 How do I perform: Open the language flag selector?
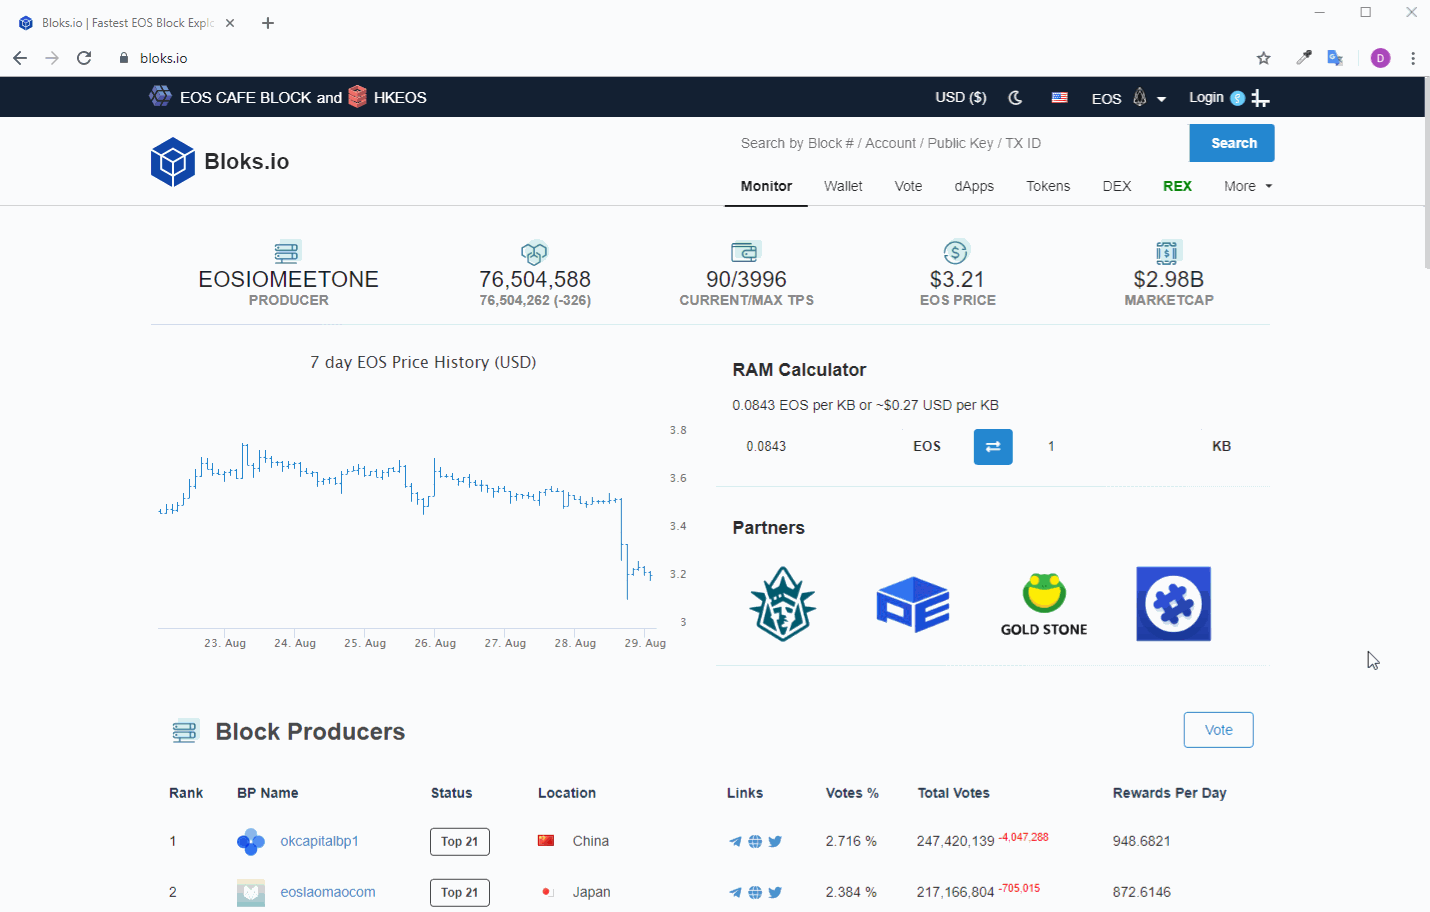pyautogui.click(x=1060, y=97)
